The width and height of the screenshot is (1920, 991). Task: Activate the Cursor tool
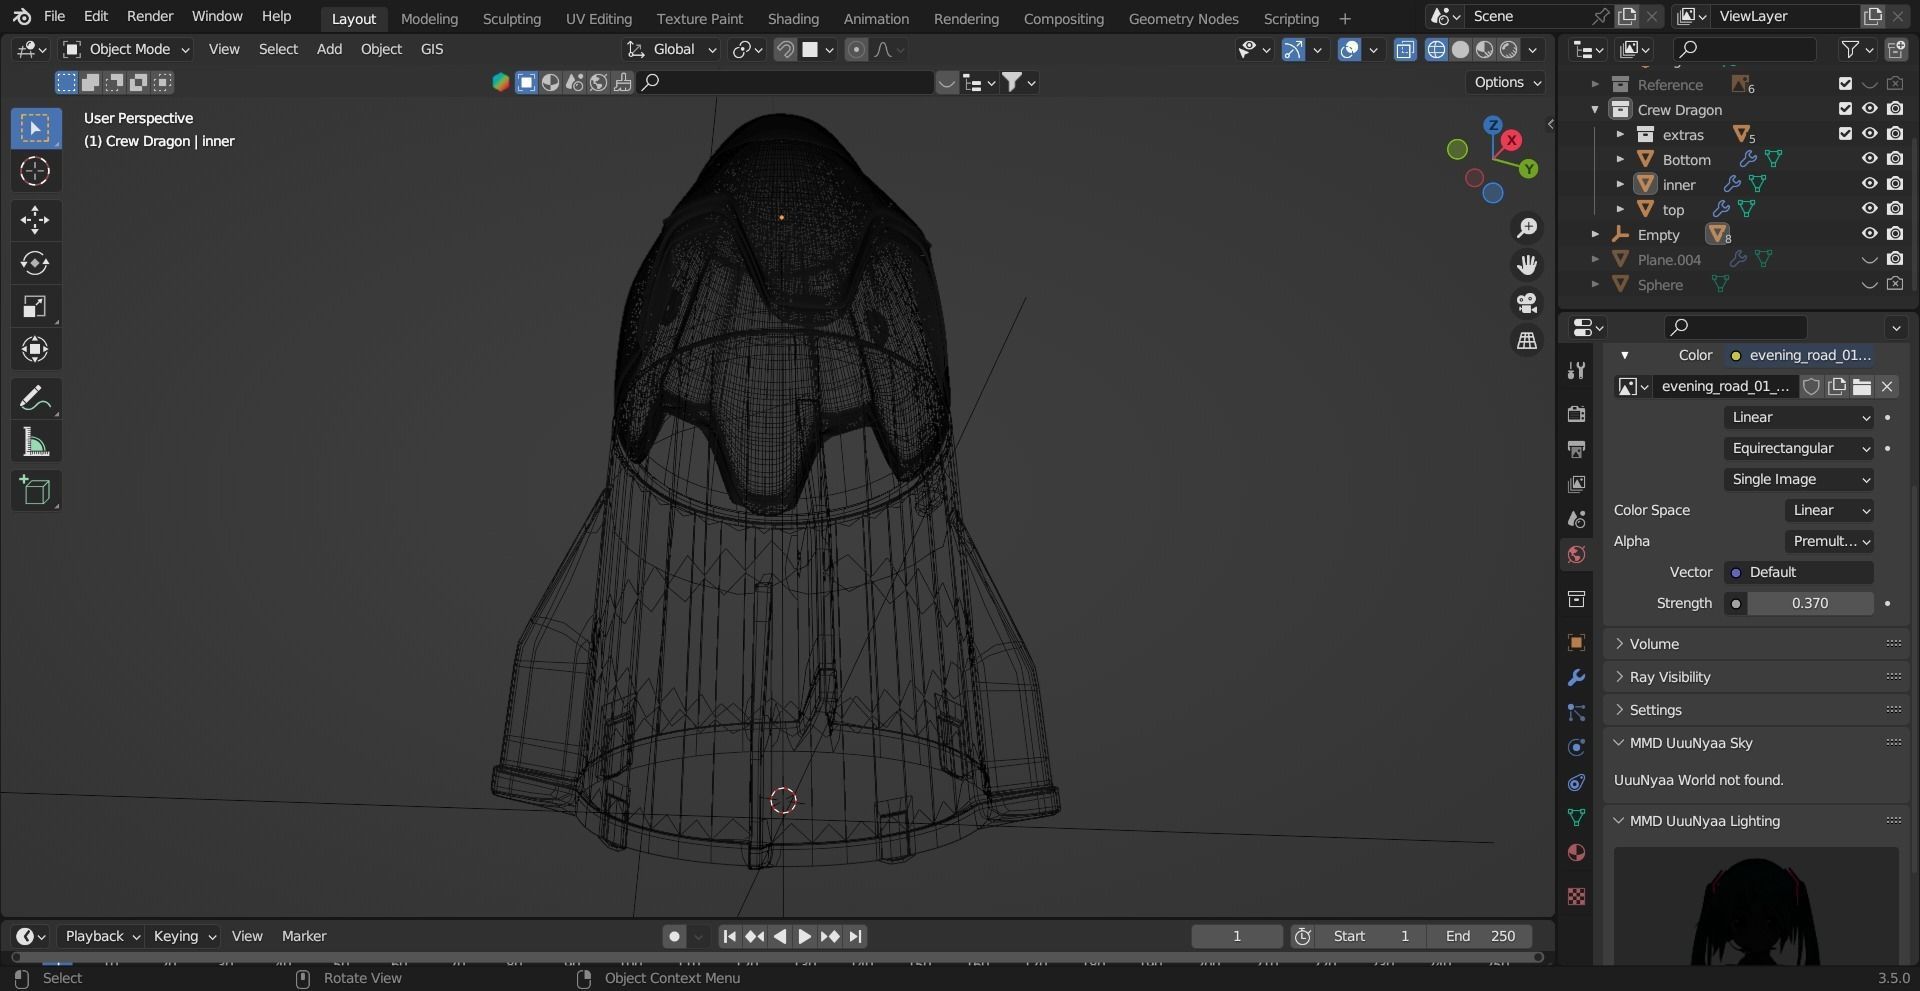click(x=35, y=171)
